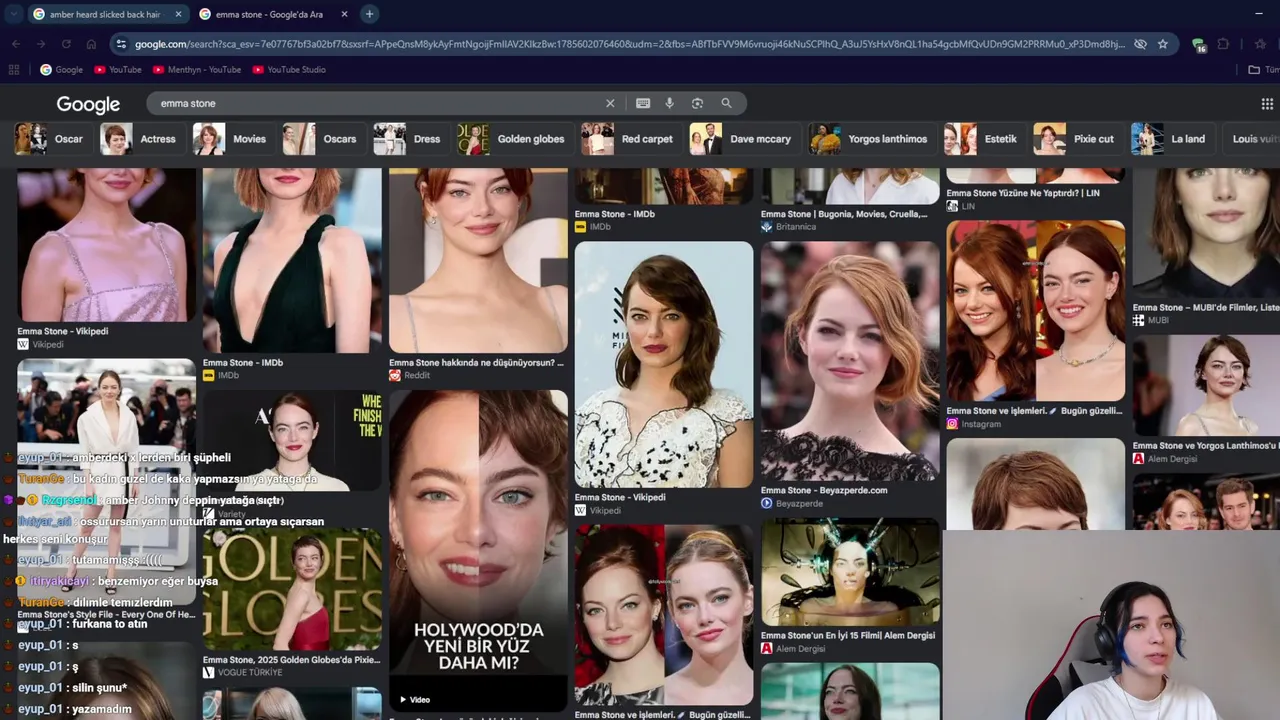This screenshot has width=1280, height=720.
Task: Reload the current page
Action: click(x=66, y=44)
